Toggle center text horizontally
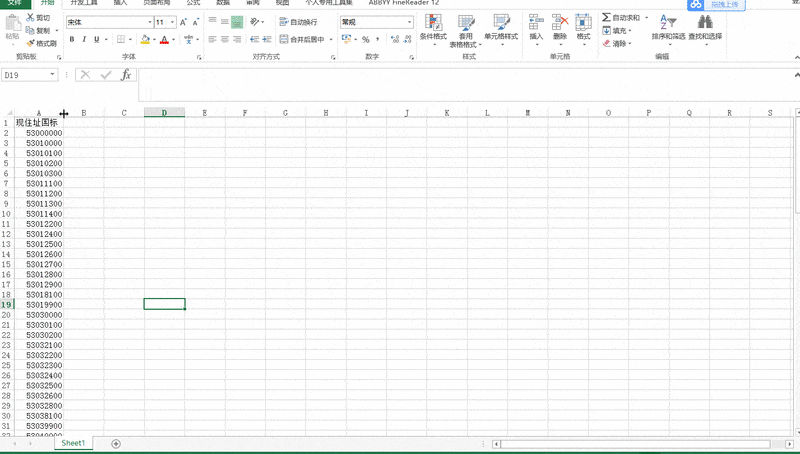The image size is (800, 454). pos(224,39)
